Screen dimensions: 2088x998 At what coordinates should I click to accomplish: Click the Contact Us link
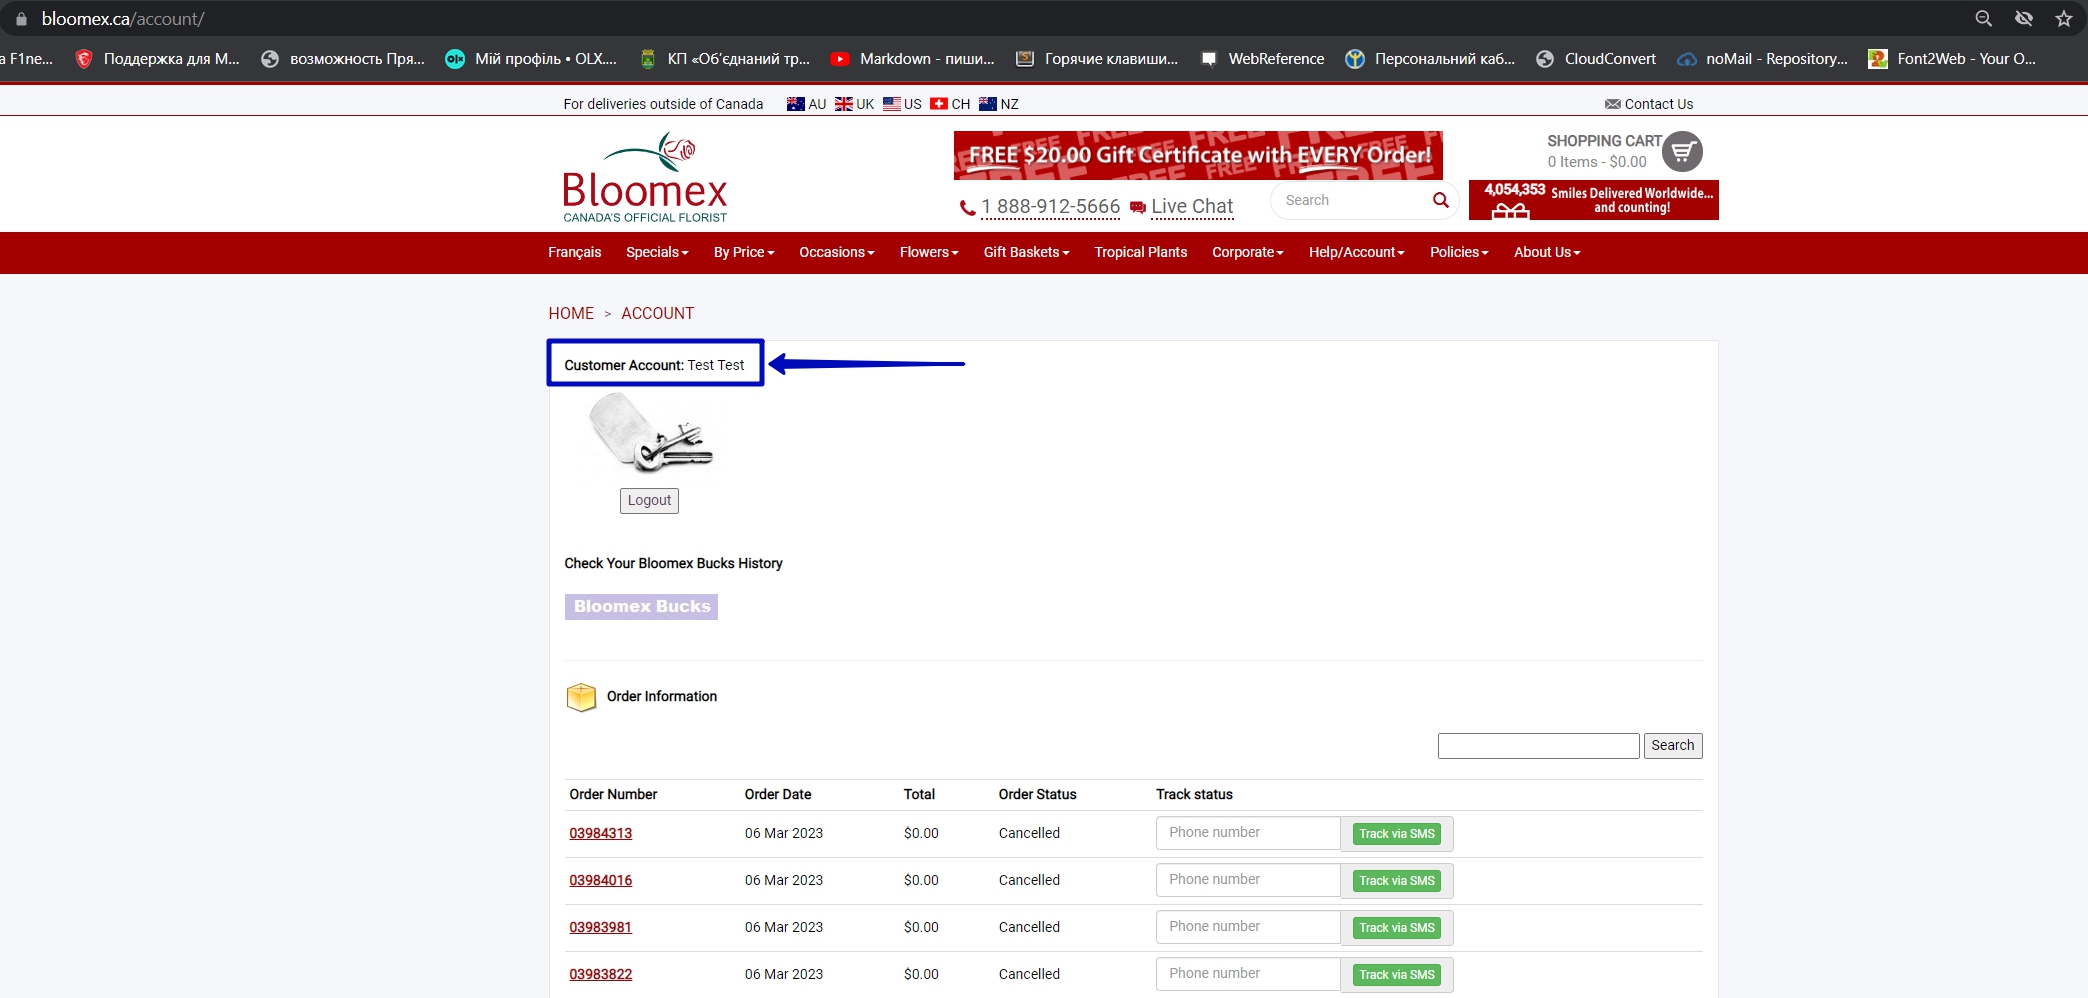coord(1659,104)
